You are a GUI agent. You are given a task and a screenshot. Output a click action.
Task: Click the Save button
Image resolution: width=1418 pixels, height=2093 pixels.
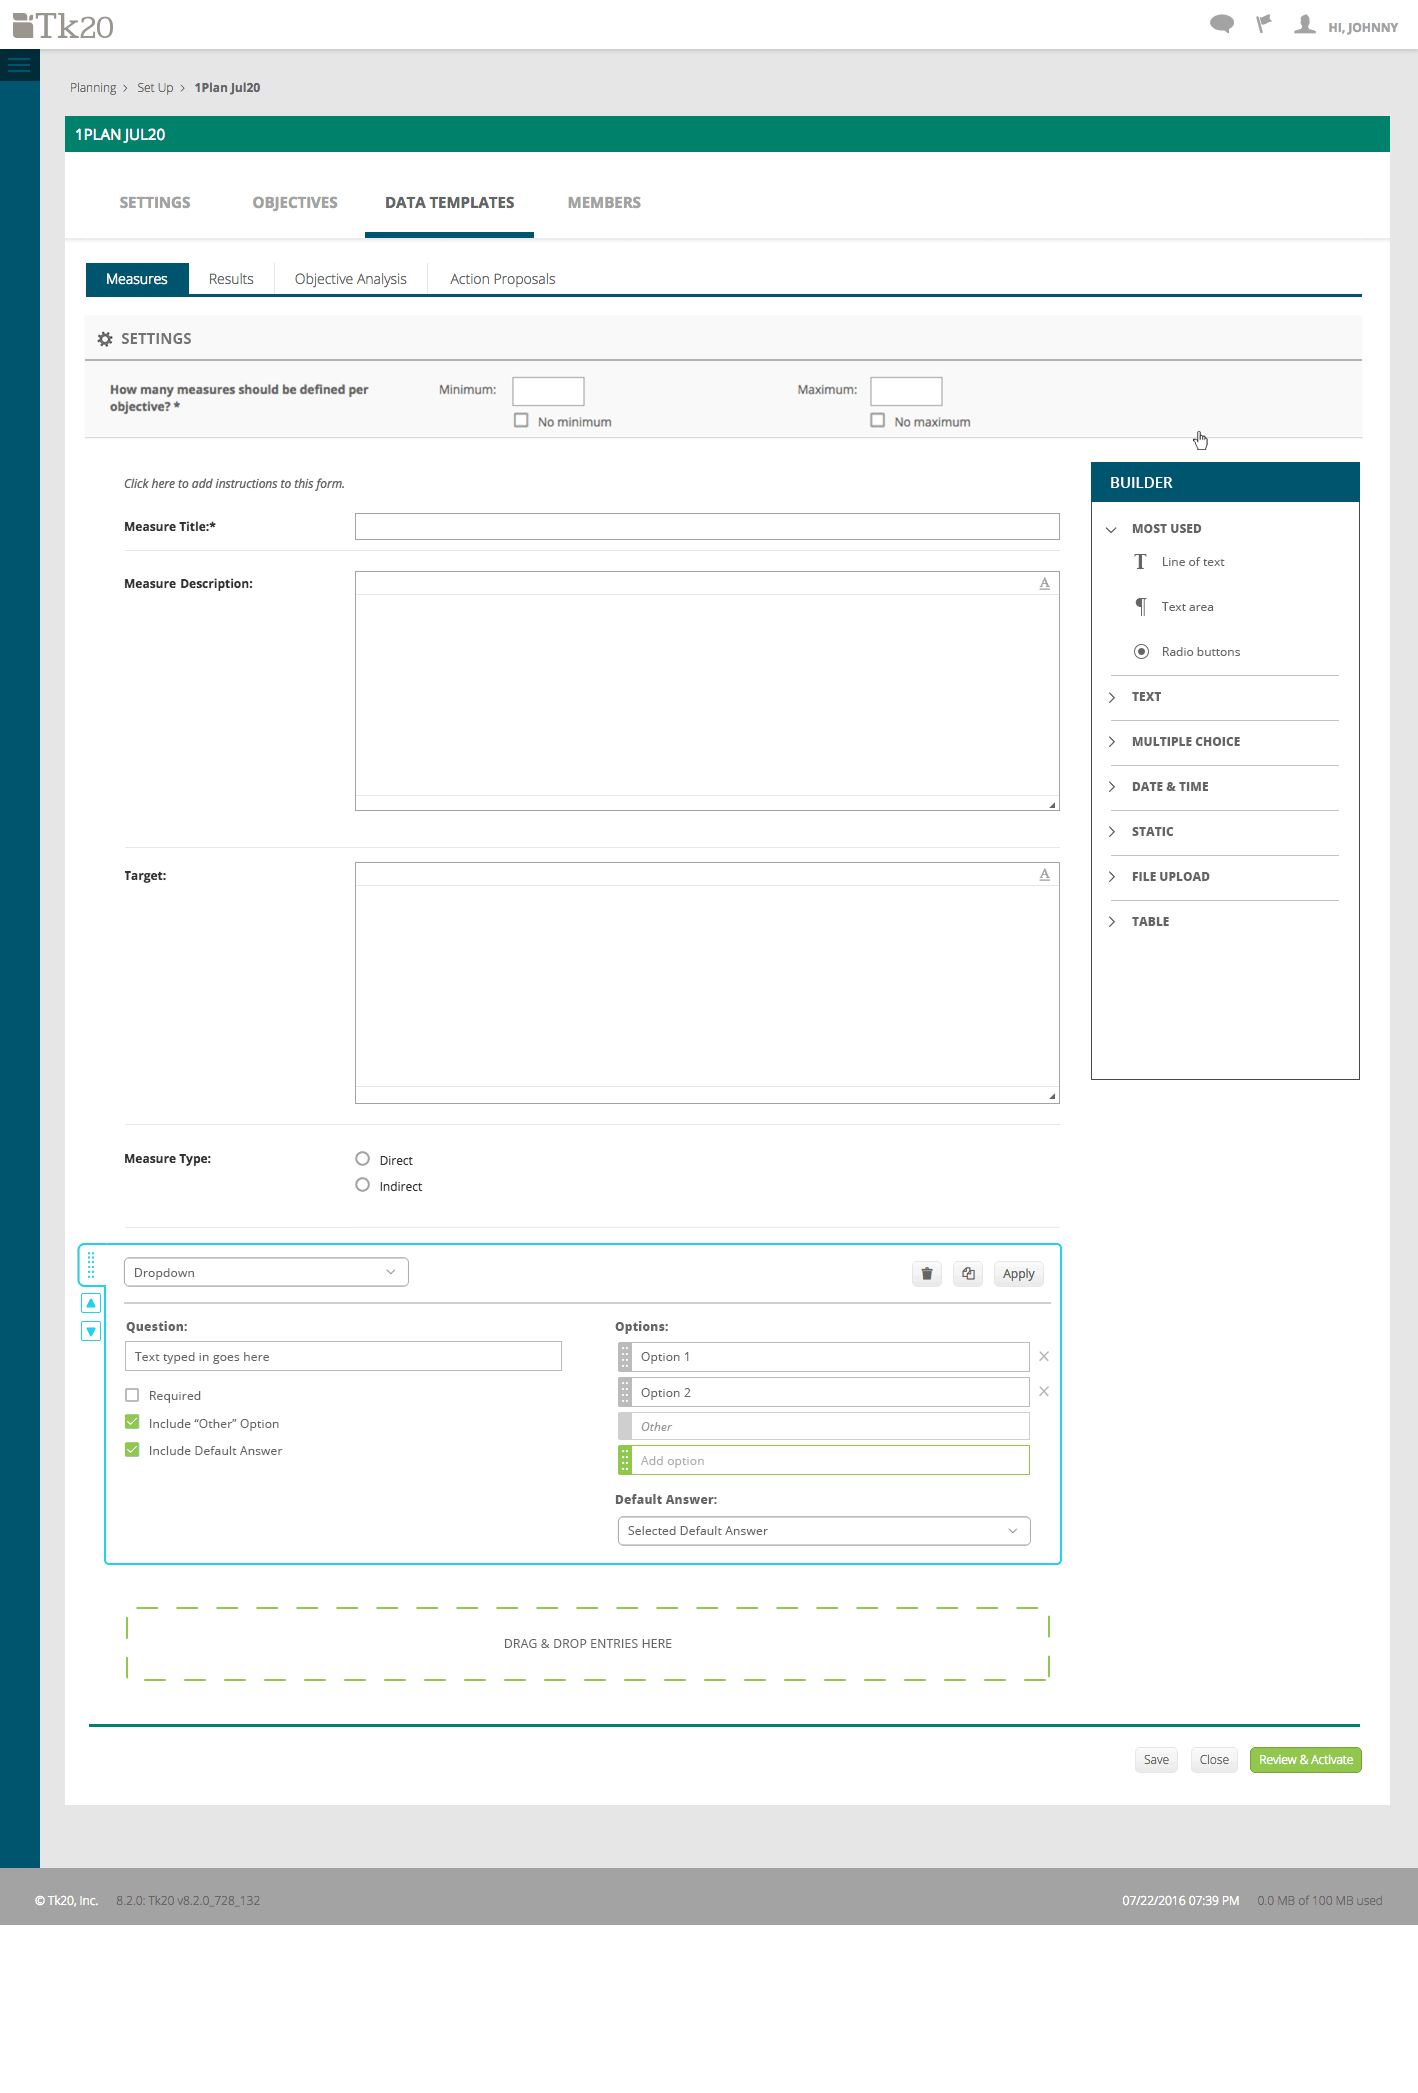[x=1156, y=1760]
